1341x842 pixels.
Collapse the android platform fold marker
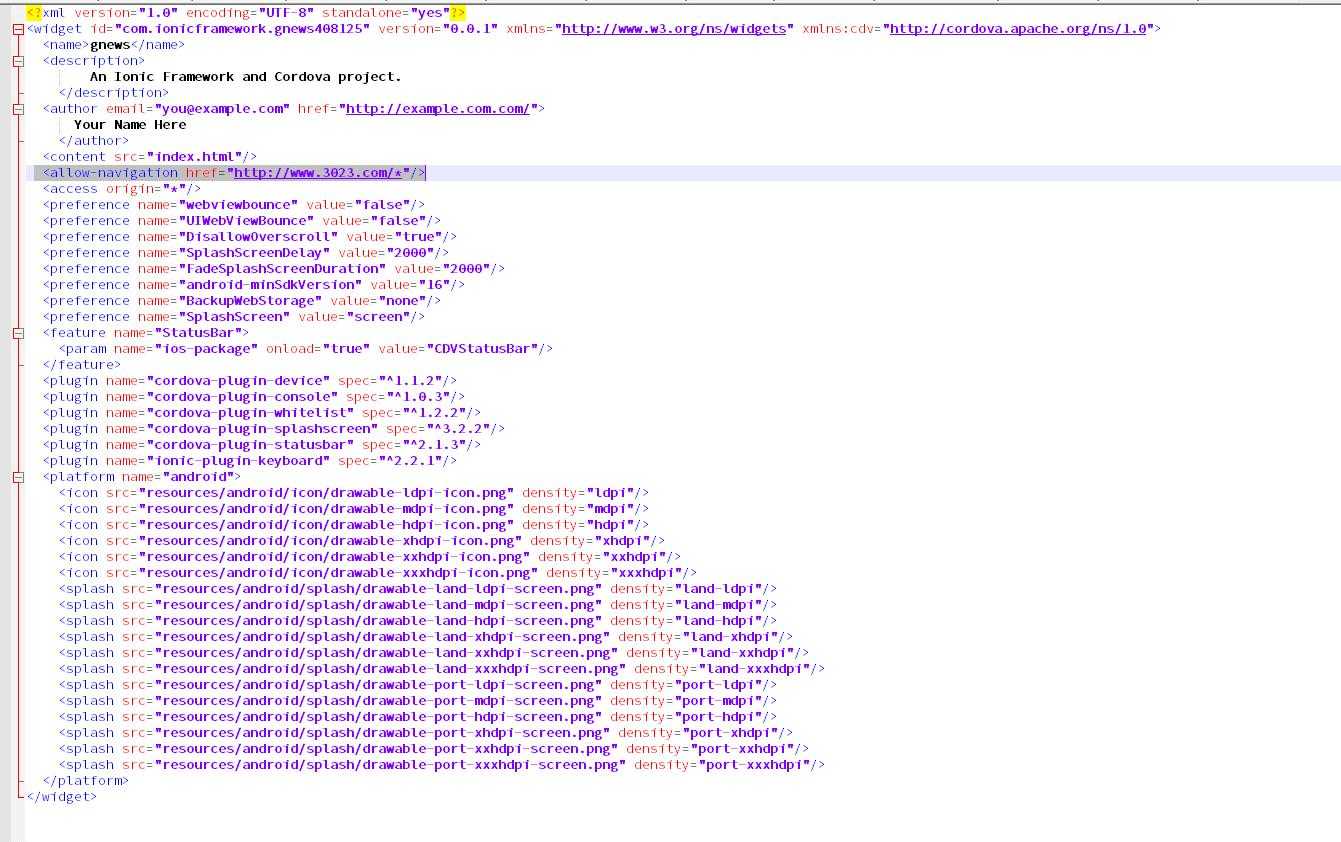click(18, 477)
